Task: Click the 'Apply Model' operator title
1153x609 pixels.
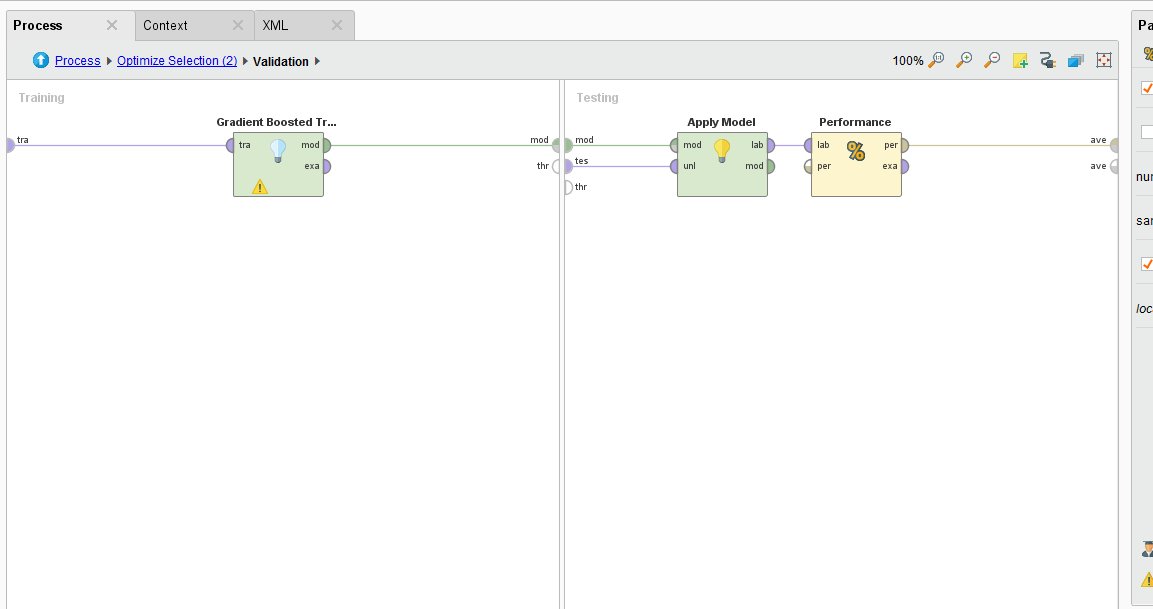Action: [x=721, y=122]
